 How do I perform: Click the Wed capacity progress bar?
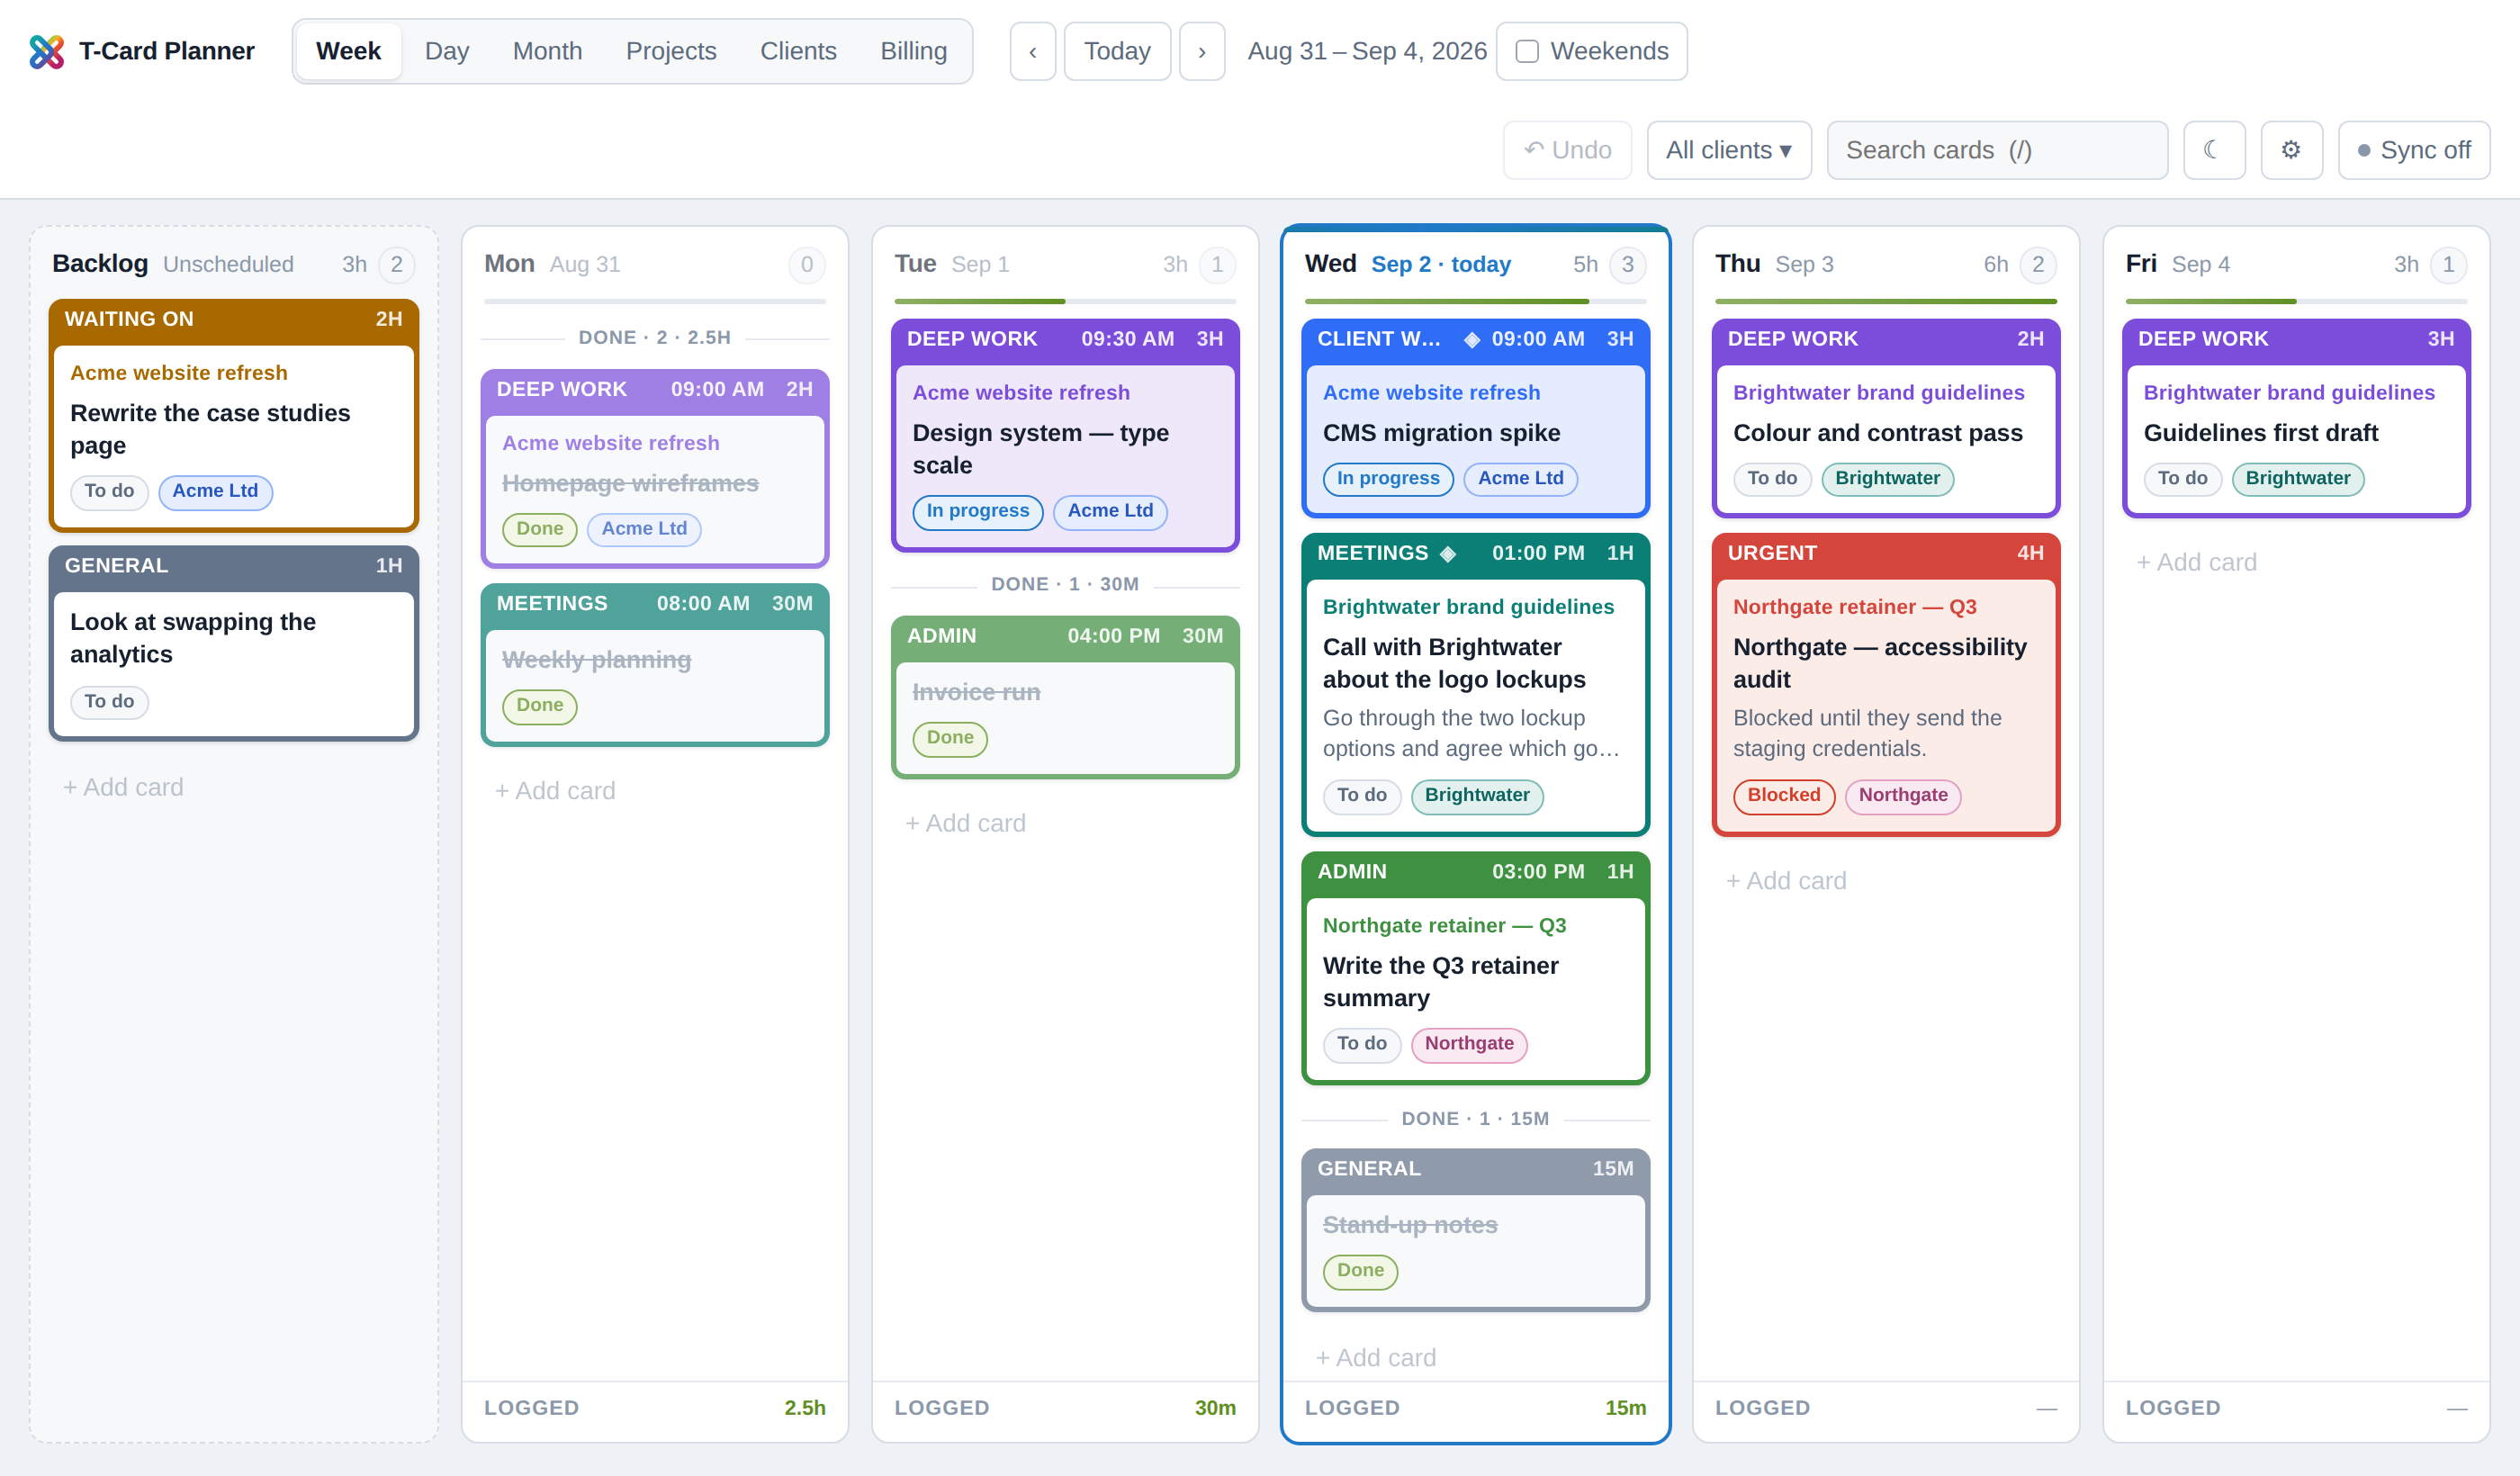(1475, 301)
